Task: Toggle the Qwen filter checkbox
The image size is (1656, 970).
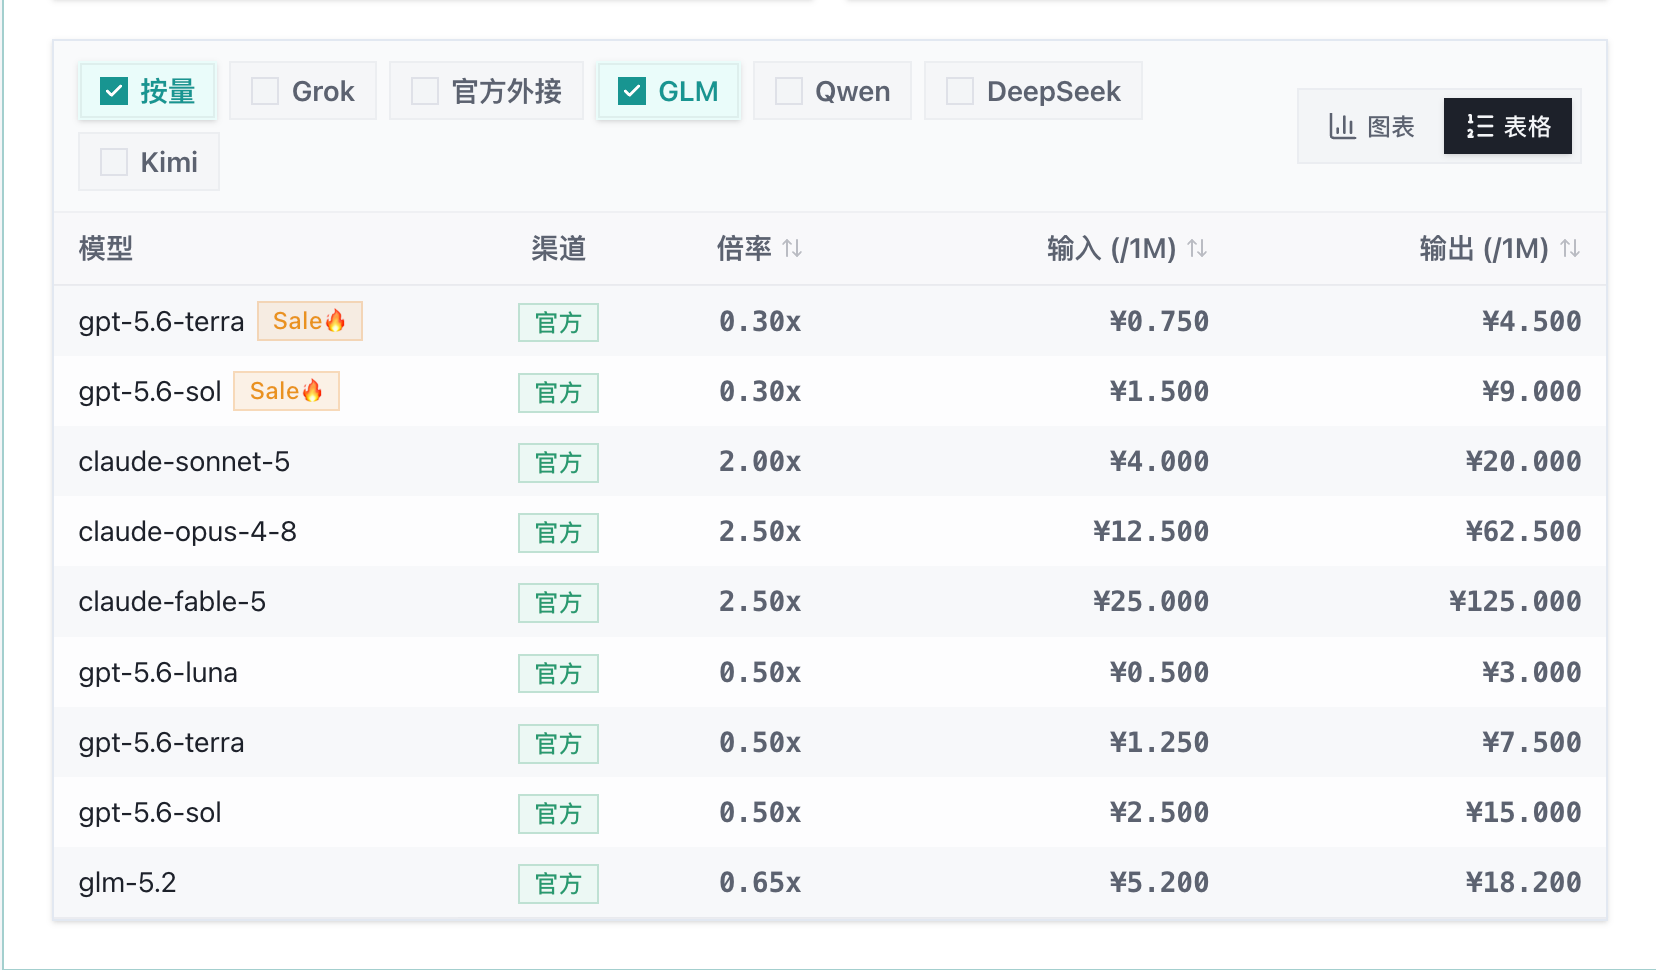Action: [x=789, y=91]
